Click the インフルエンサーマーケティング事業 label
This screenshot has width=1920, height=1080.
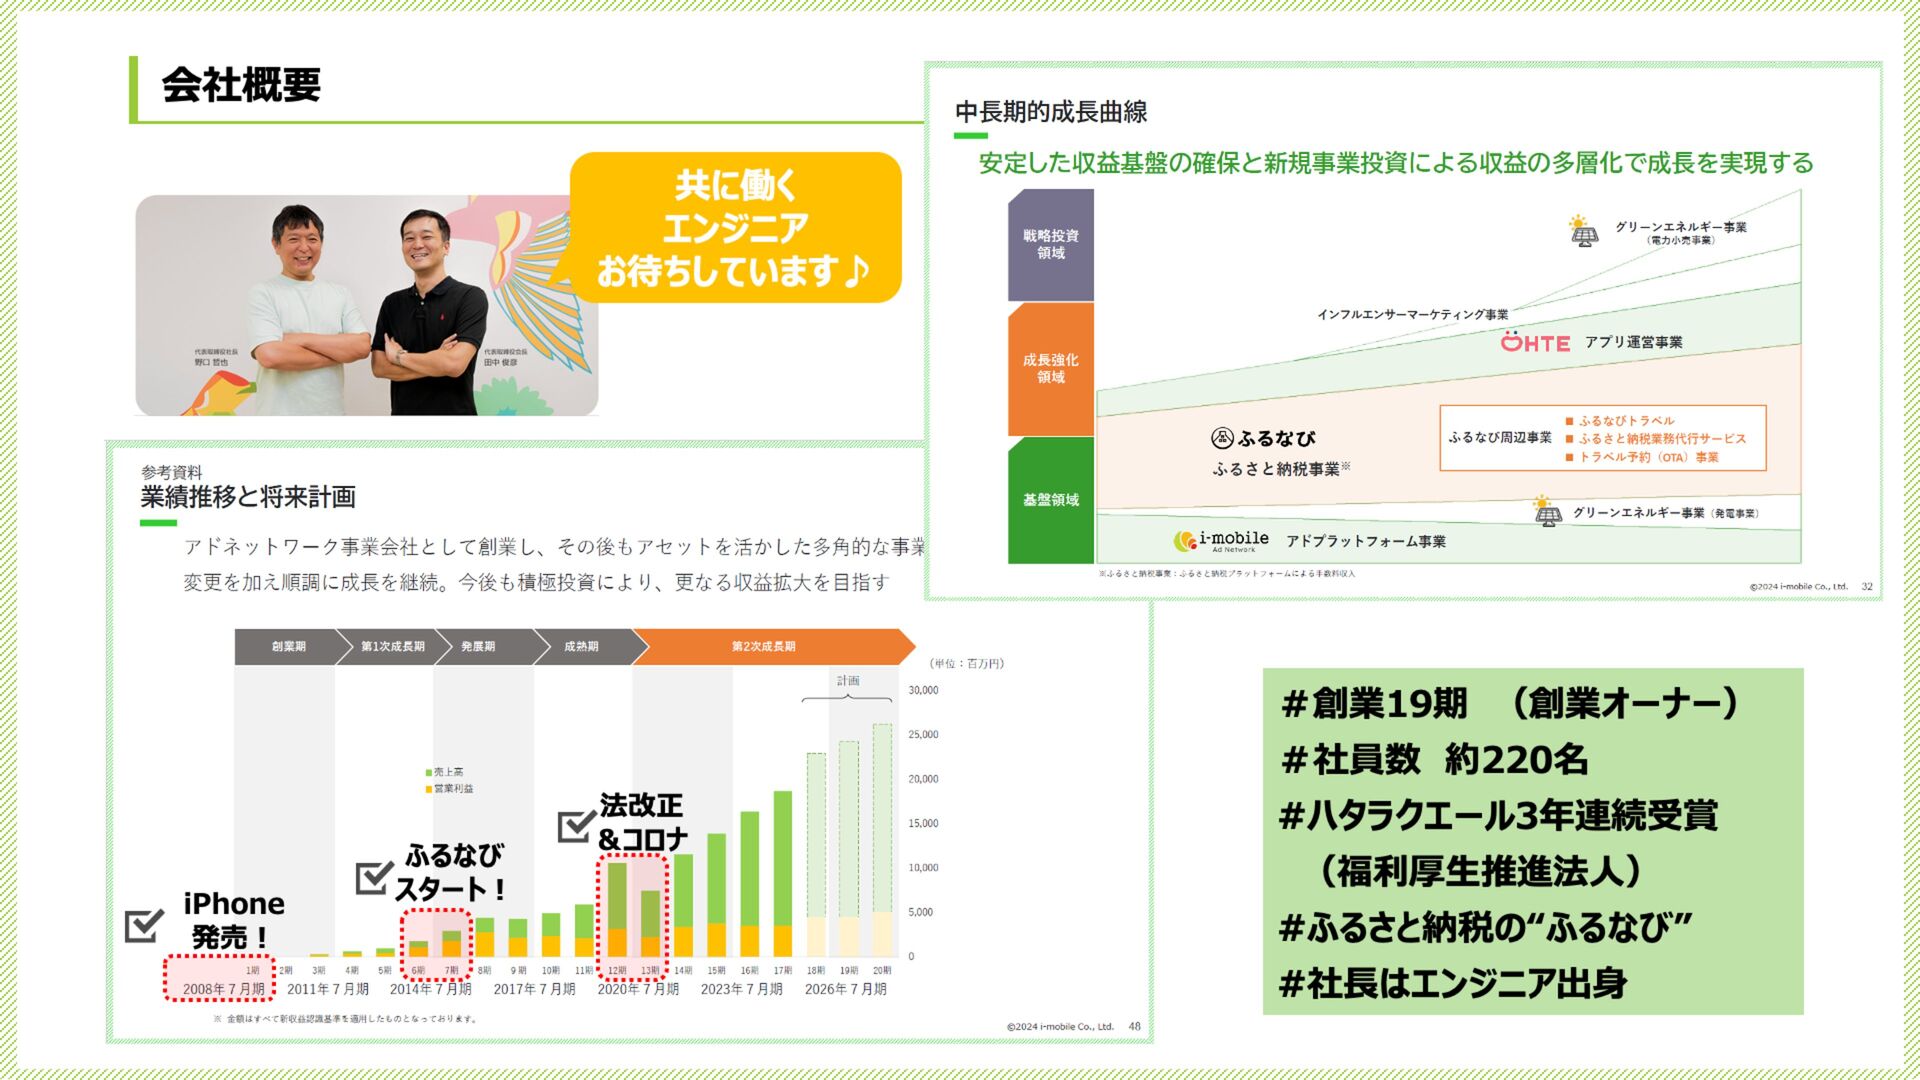(1412, 314)
